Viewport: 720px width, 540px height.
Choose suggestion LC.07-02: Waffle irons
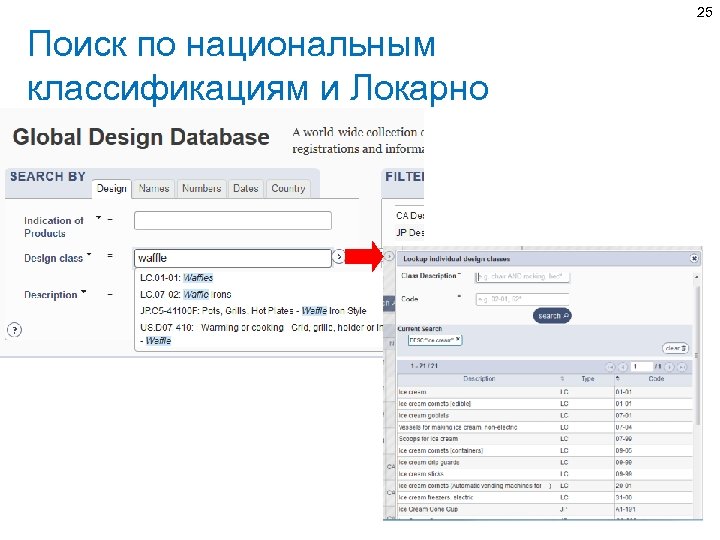186,294
